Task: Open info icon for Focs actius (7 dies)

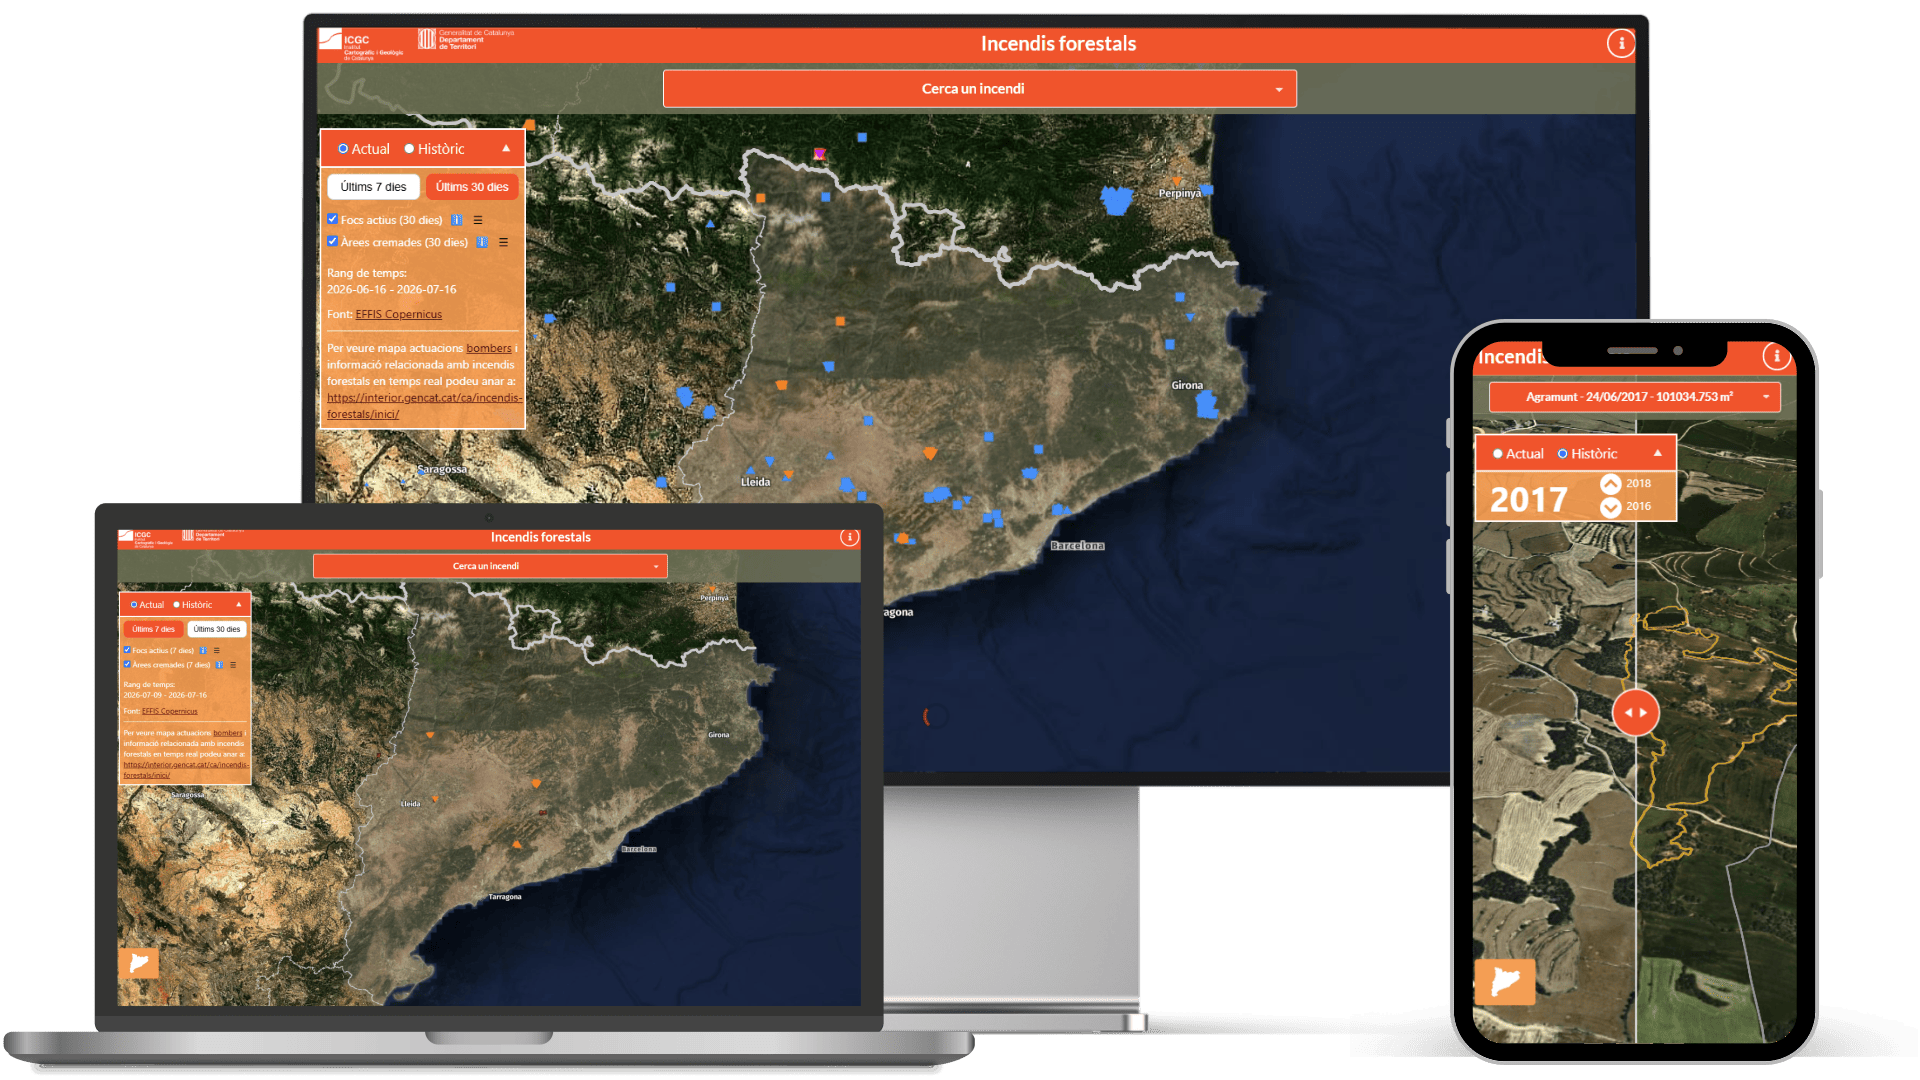Action: coord(203,651)
